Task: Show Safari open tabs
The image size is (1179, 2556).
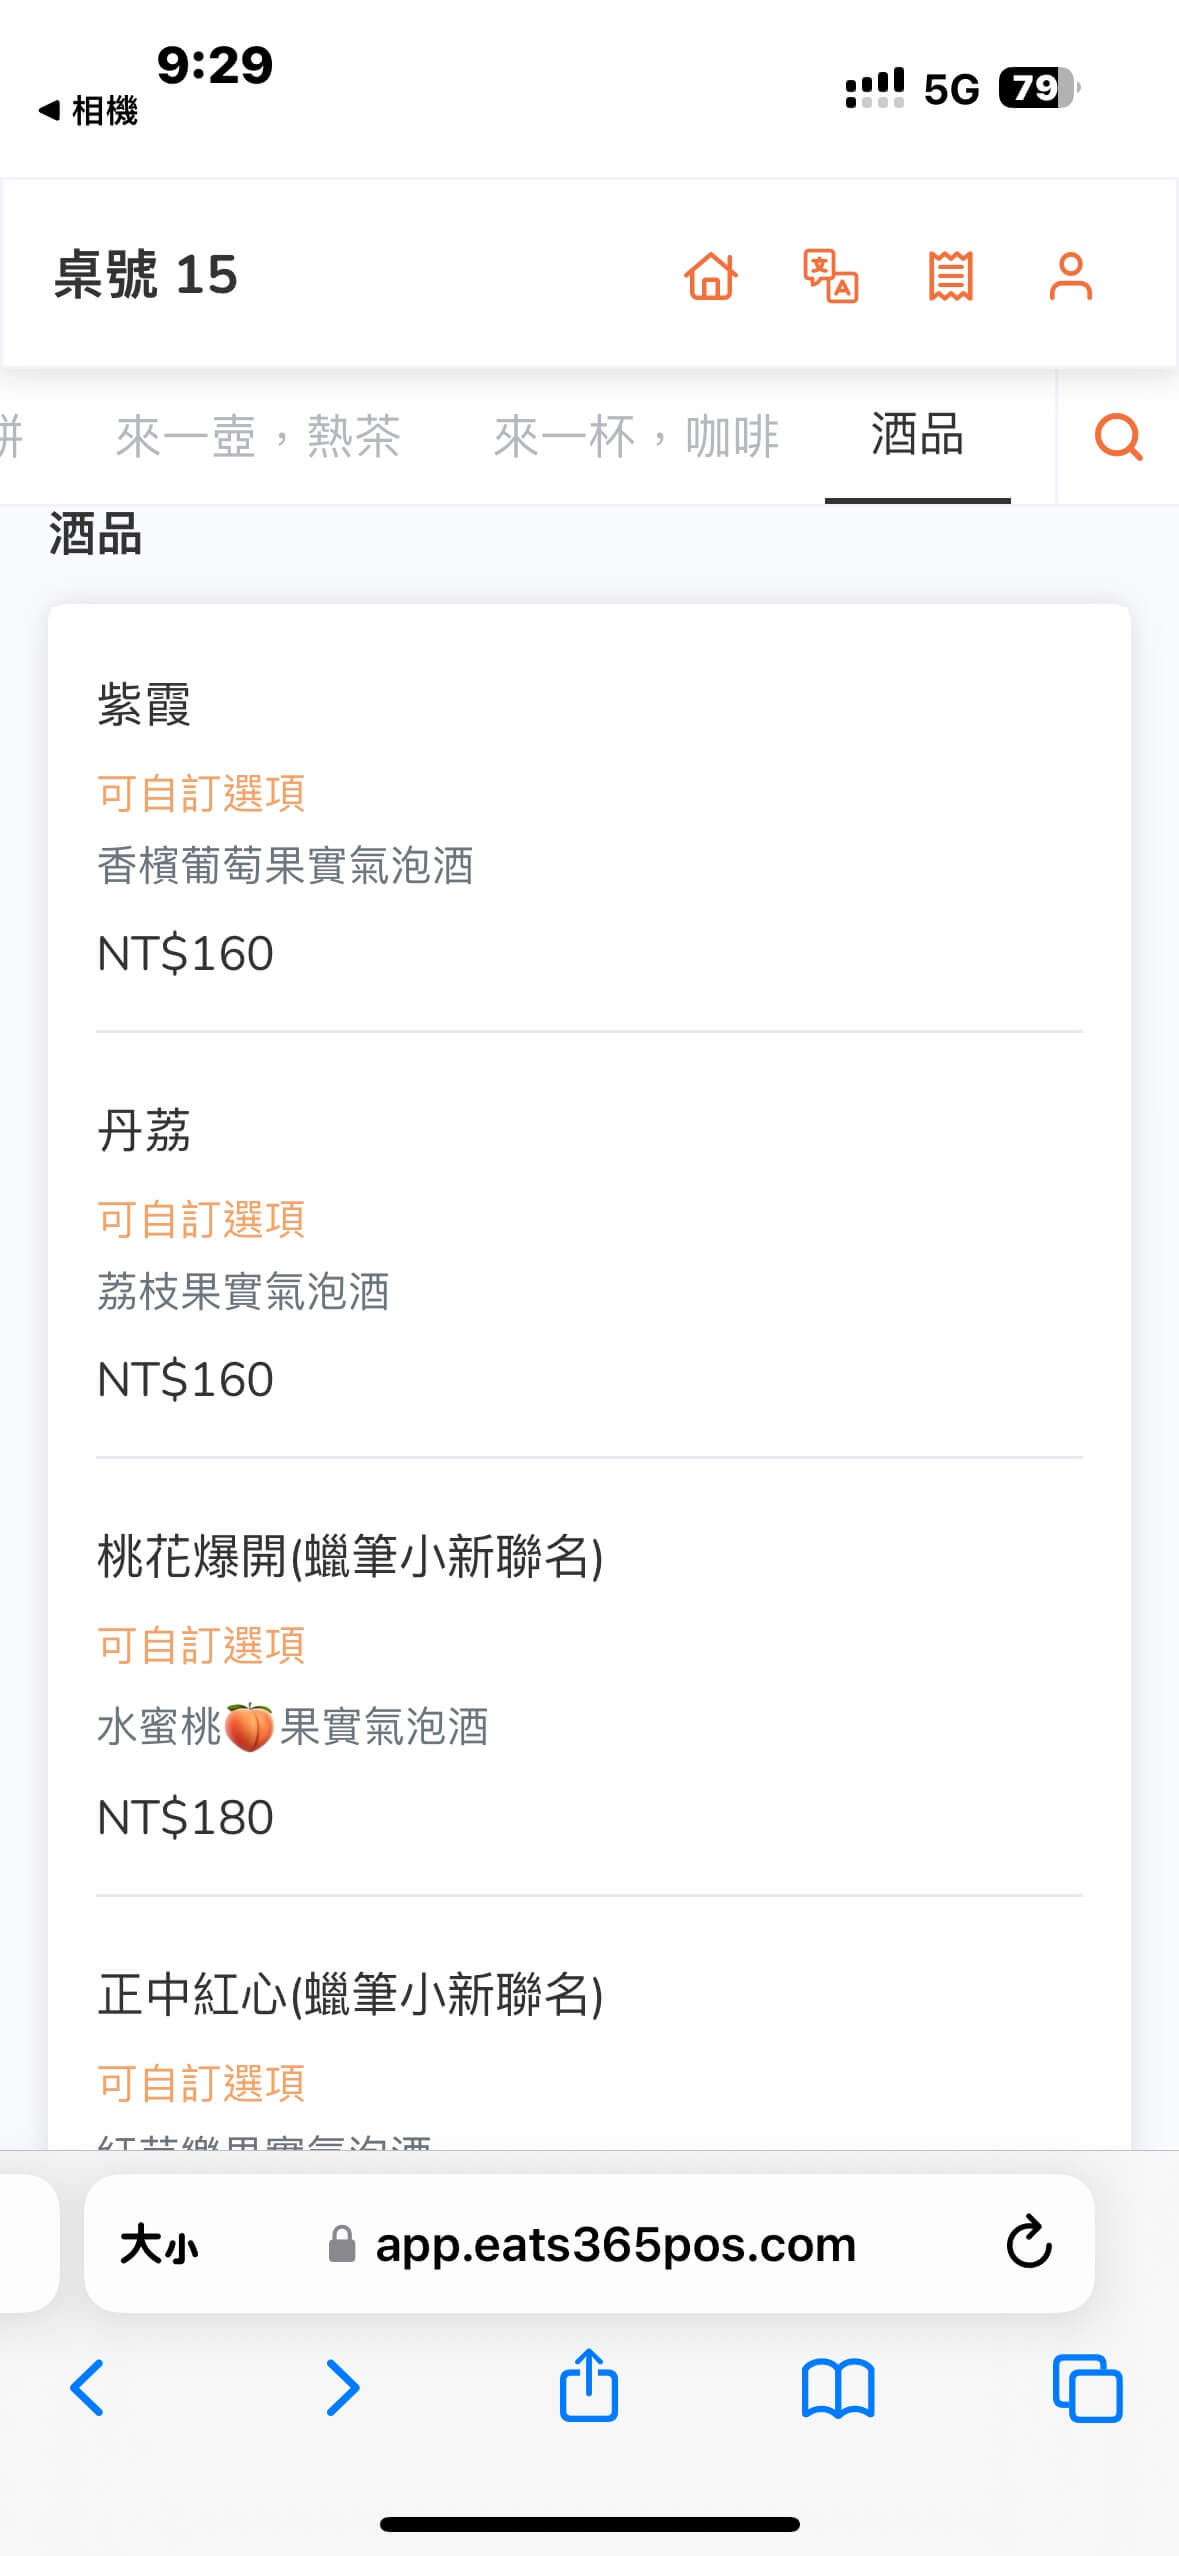Action: pos(1087,2389)
